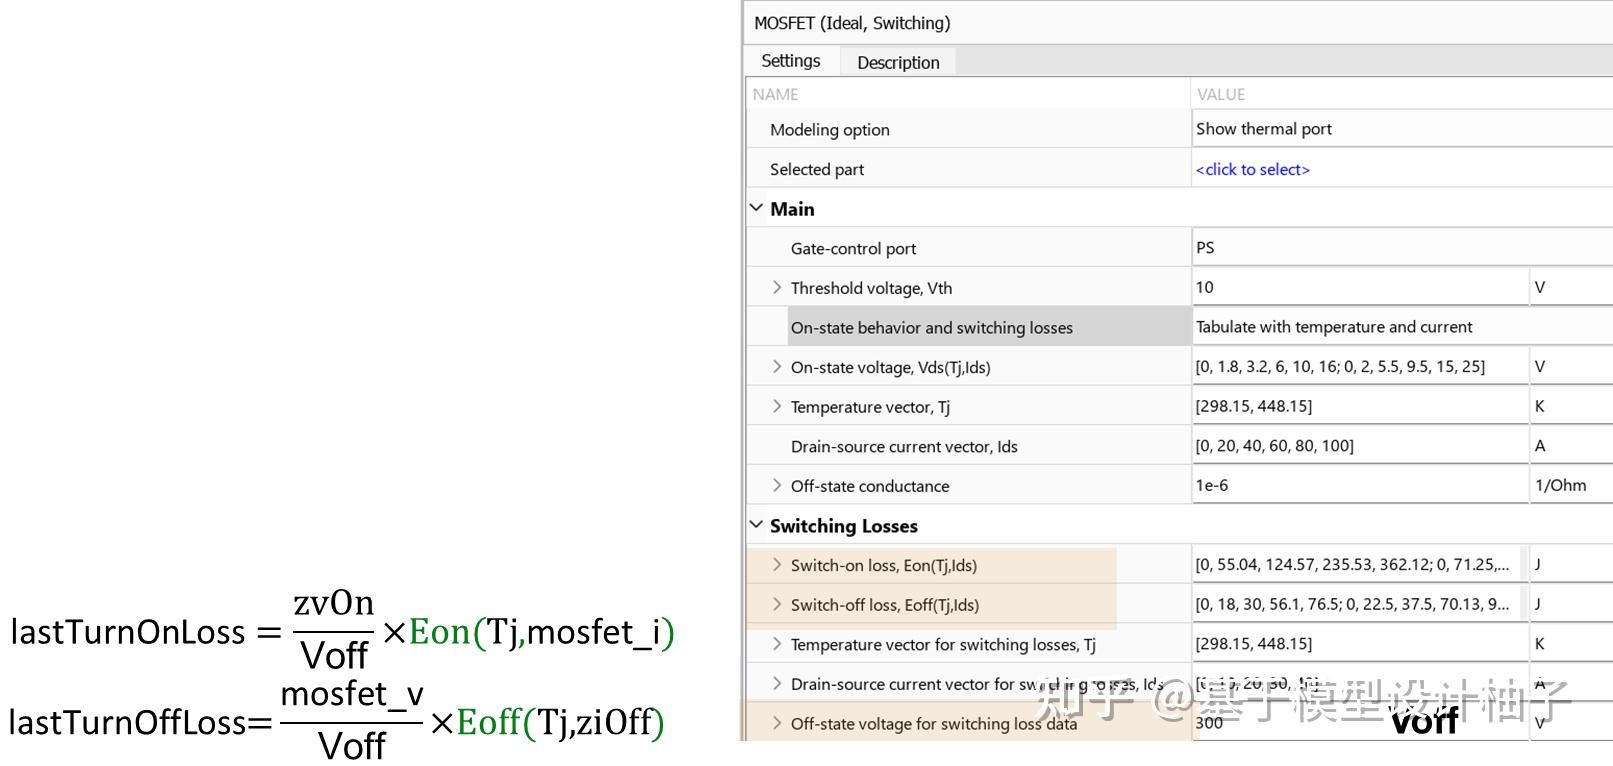Expand the Threshold voltage, Vth row
1613x766 pixels.
[777, 287]
